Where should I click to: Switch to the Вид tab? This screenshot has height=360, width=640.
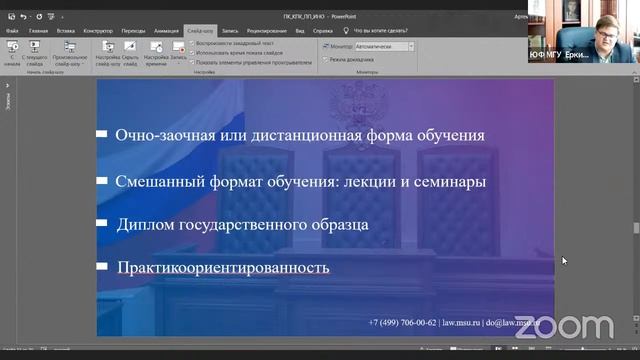(x=300, y=31)
